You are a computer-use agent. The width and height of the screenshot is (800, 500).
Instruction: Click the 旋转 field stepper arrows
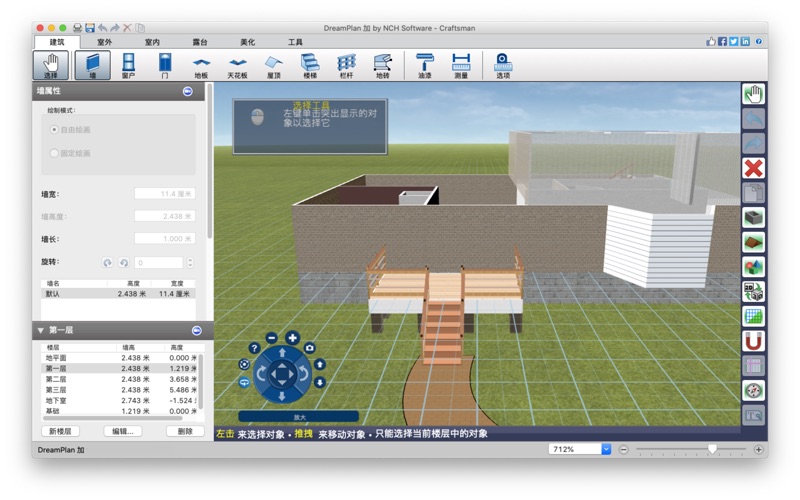click(x=189, y=263)
